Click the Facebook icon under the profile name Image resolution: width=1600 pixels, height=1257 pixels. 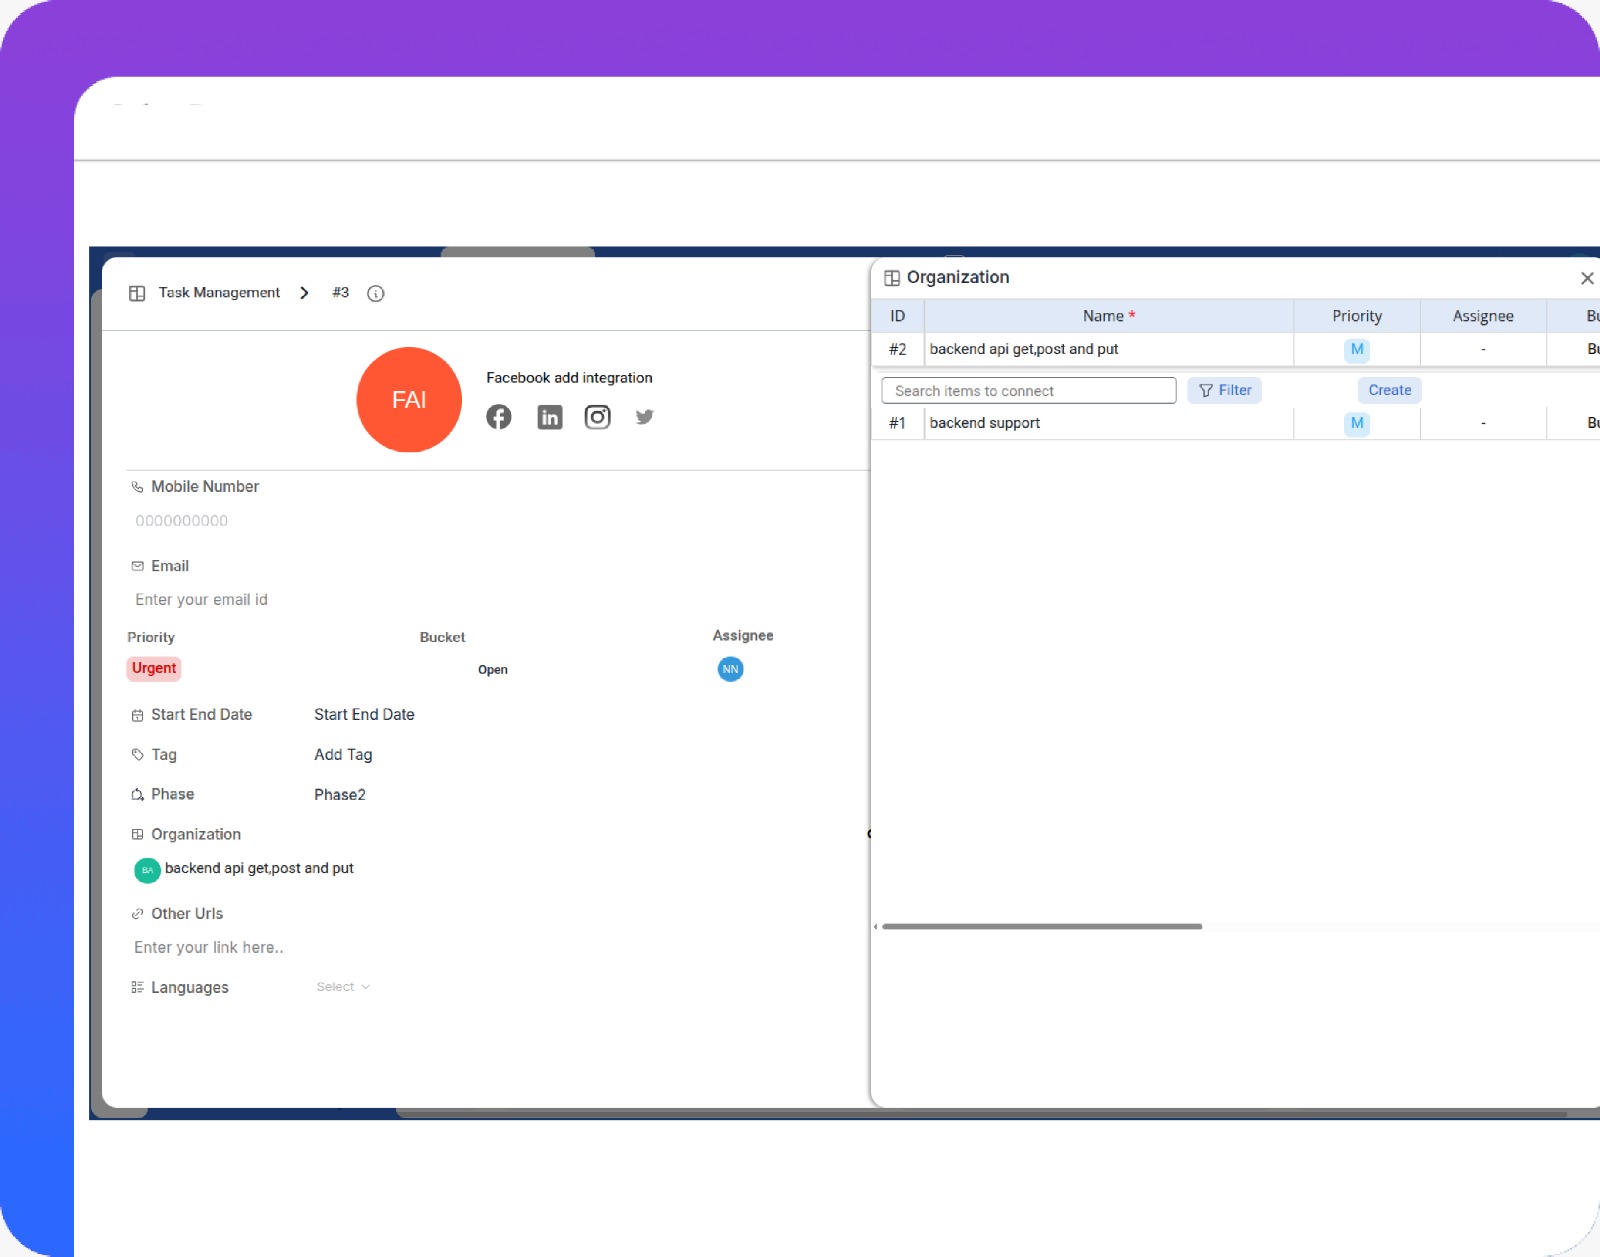click(x=499, y=417)
